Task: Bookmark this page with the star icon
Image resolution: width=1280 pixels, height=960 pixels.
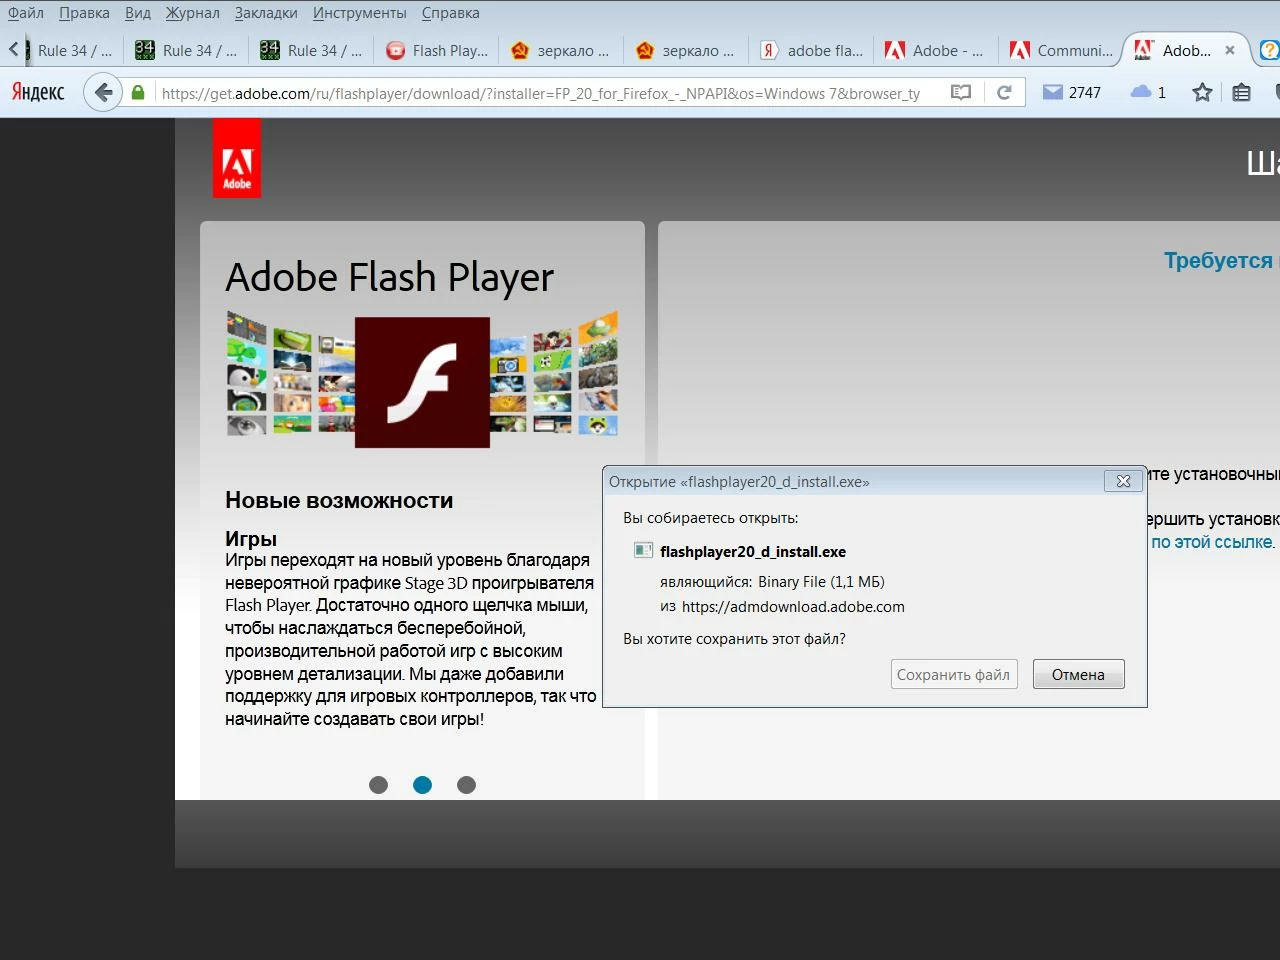Action: coord(1202,92)
